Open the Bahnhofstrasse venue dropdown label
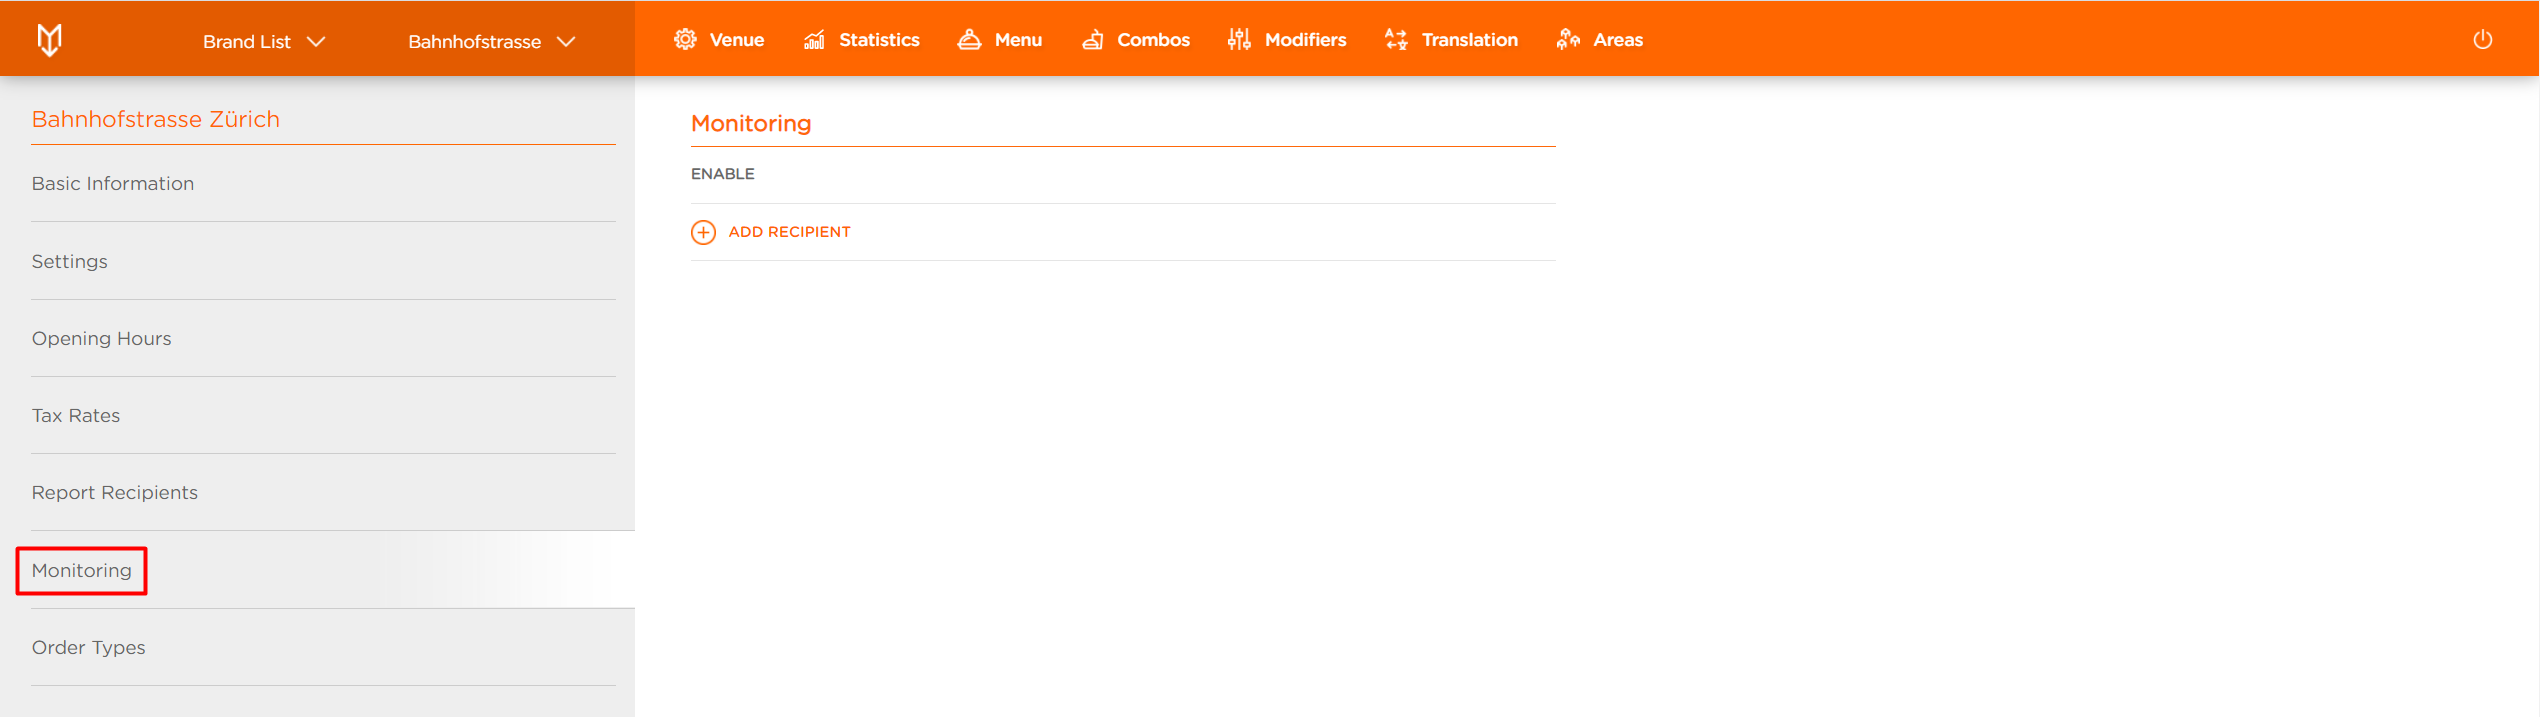 (474, 42)
